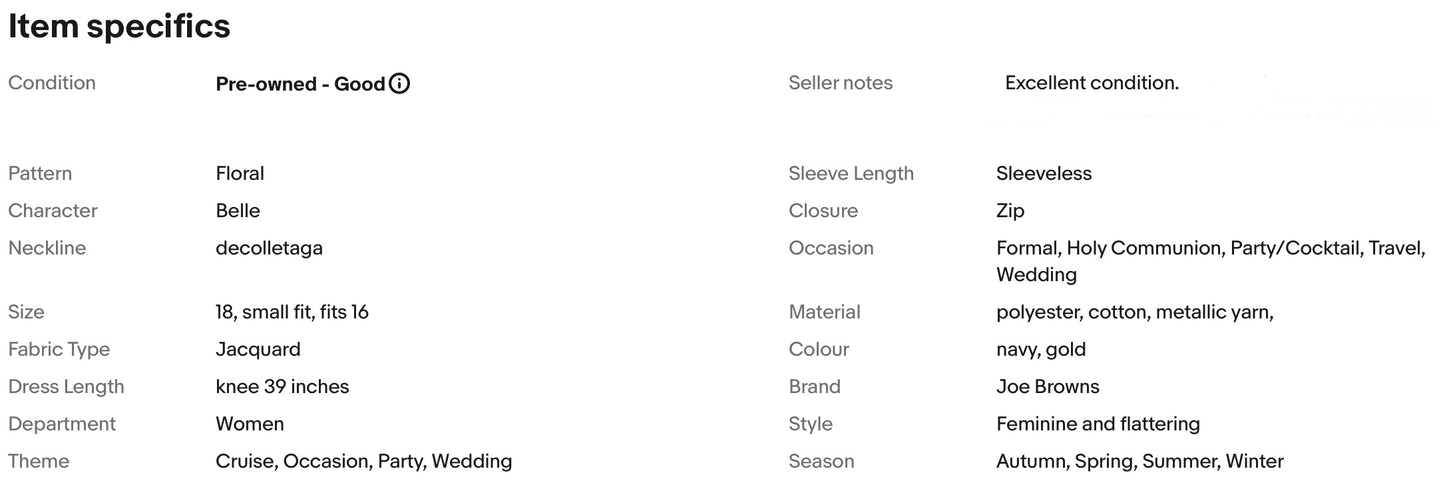This screenshot has height=503, width=1445.
Task: Click the Jacquard fabric type value
Action: coord(258,349)
